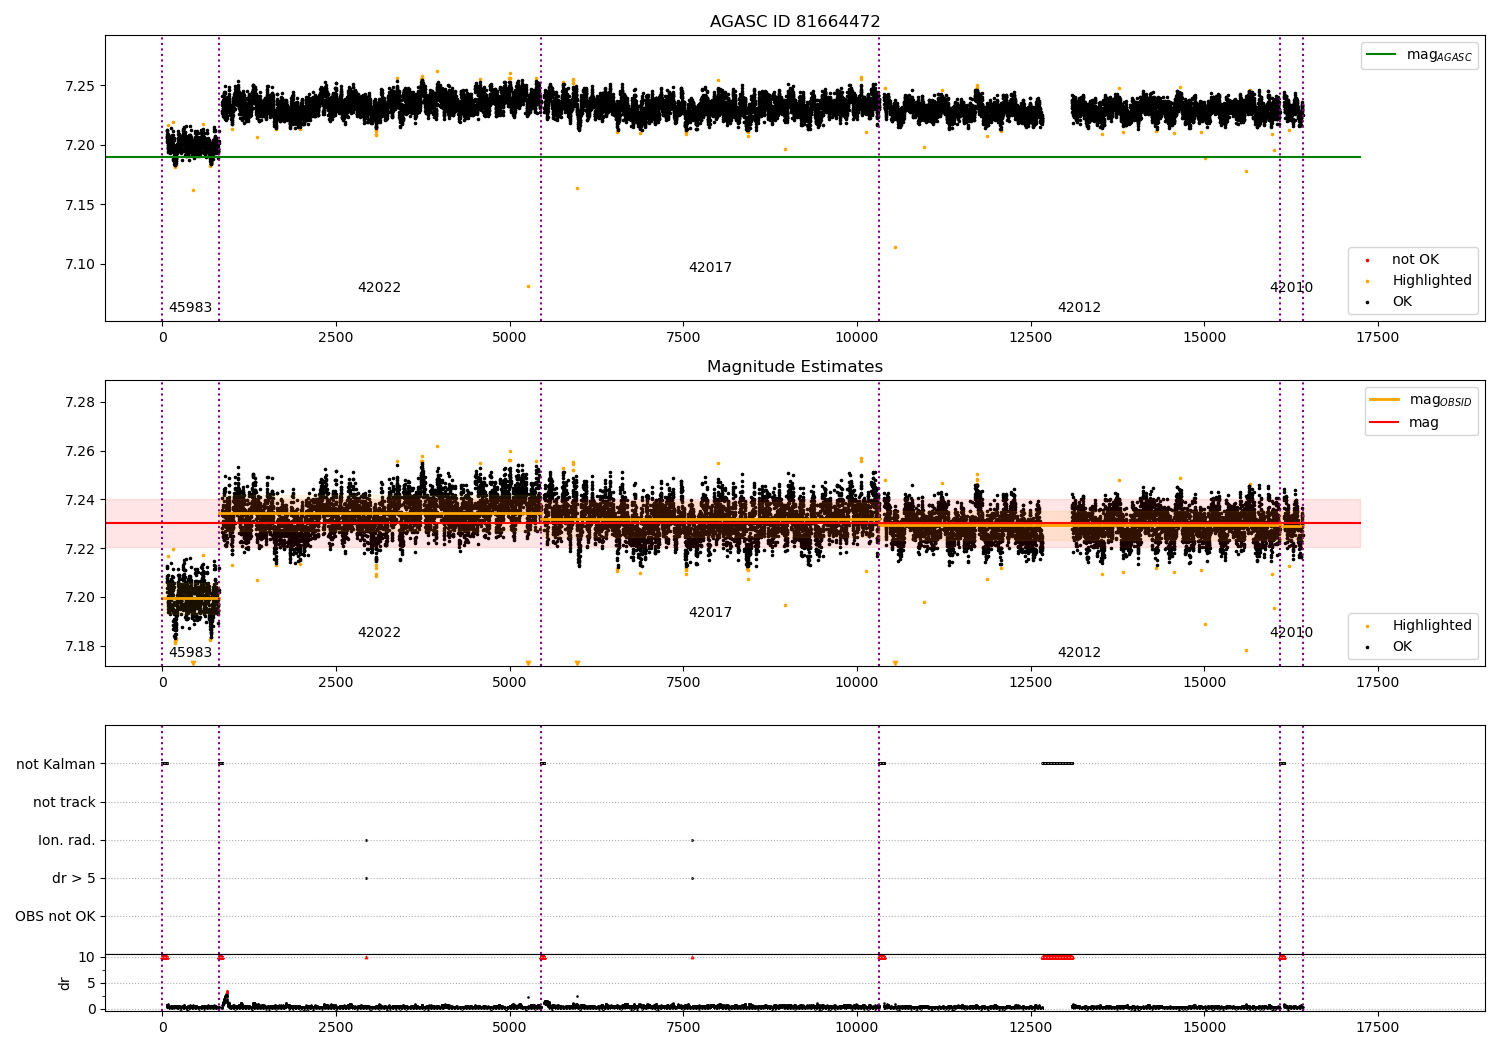
Task: Click the "Ion. rad." row label
Action: (x=67, y=840)
